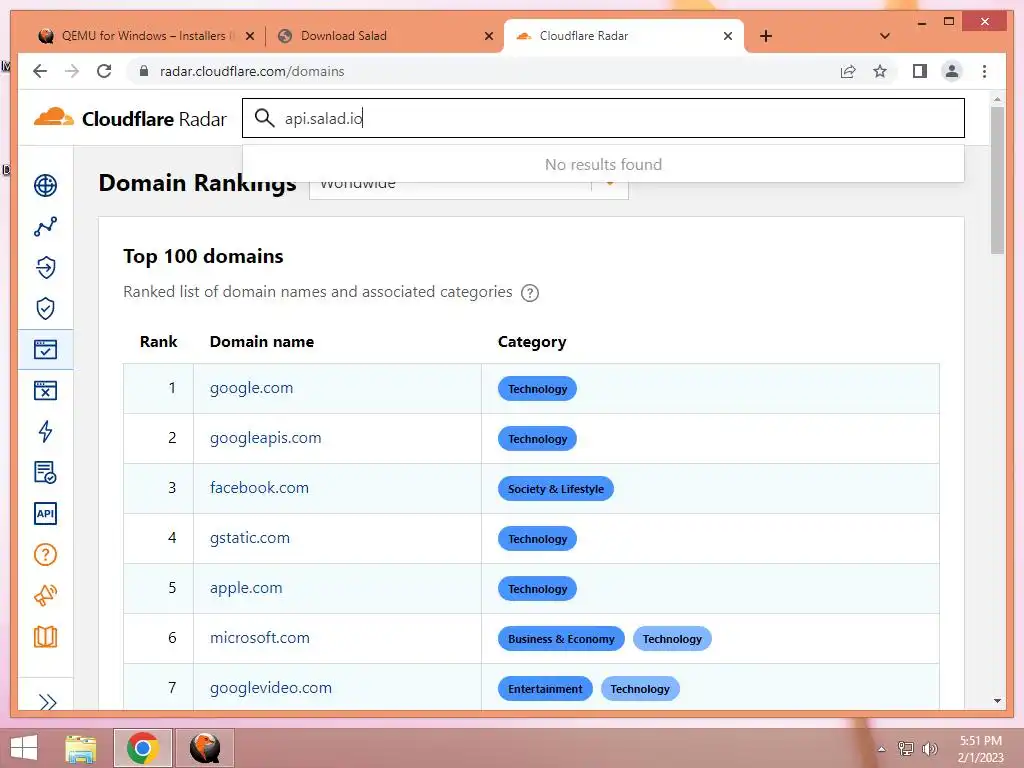This screenshot has width=1024, height=768.
Task: Click Society & Lifestyle tag for facebook.com
Action: (x=556, y=488)
